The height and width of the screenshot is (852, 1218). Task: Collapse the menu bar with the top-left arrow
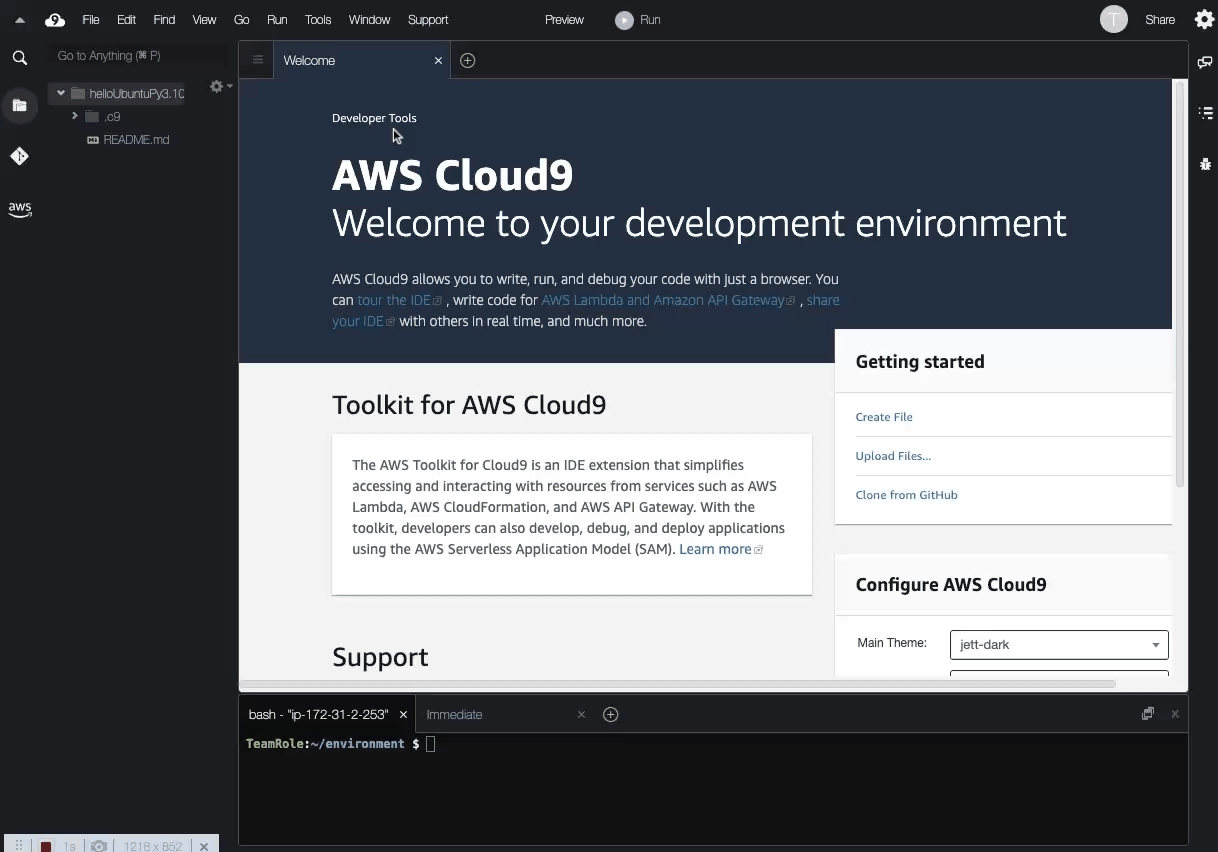(x=19, y=20)
